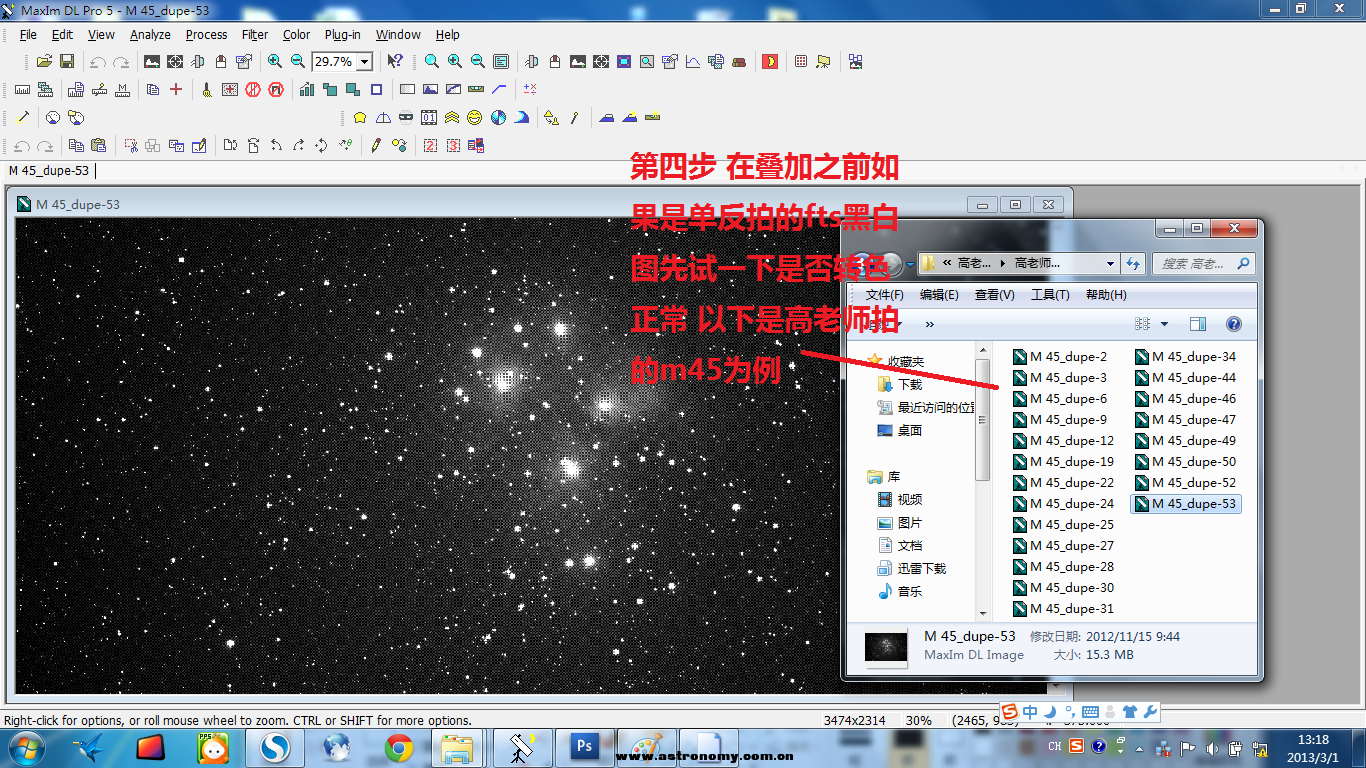1366x768 pixels.
Task: Click the yellow pencil edit icon
Action: [x=376, y=145]
